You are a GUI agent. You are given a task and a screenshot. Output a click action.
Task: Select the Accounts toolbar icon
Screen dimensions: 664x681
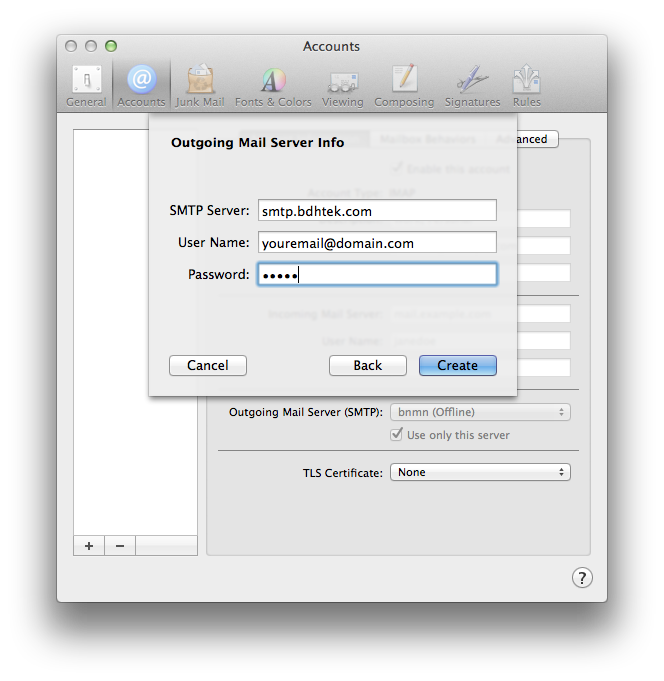point(142,86)
